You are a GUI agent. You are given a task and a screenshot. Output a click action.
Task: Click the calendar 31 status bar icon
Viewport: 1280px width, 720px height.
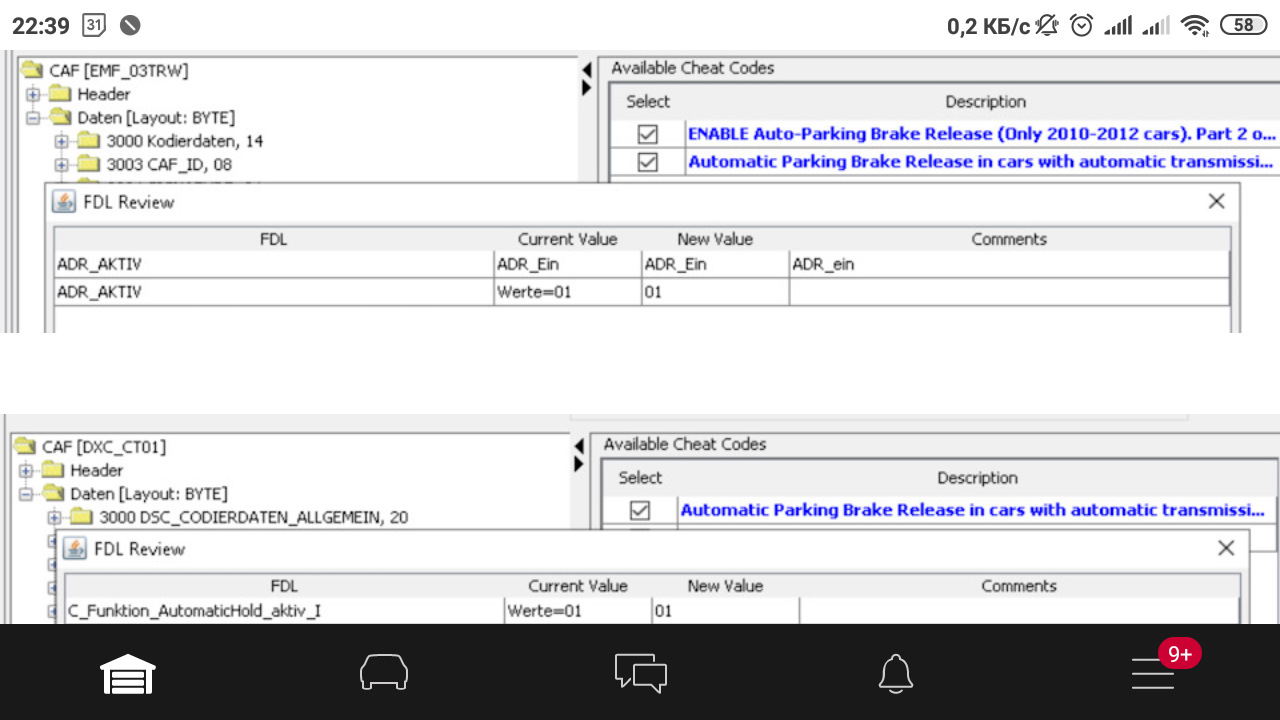pyautogui.click(x=94, y=25)
